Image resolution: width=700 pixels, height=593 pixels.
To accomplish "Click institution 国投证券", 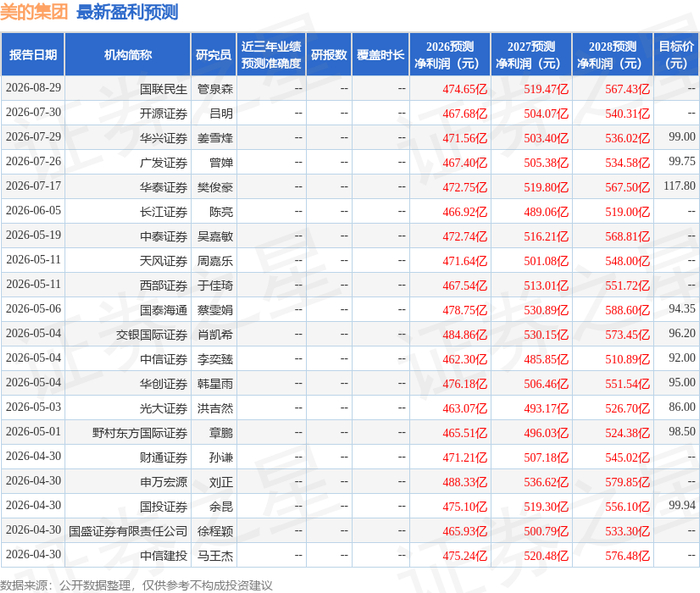I will coord(163,506).
